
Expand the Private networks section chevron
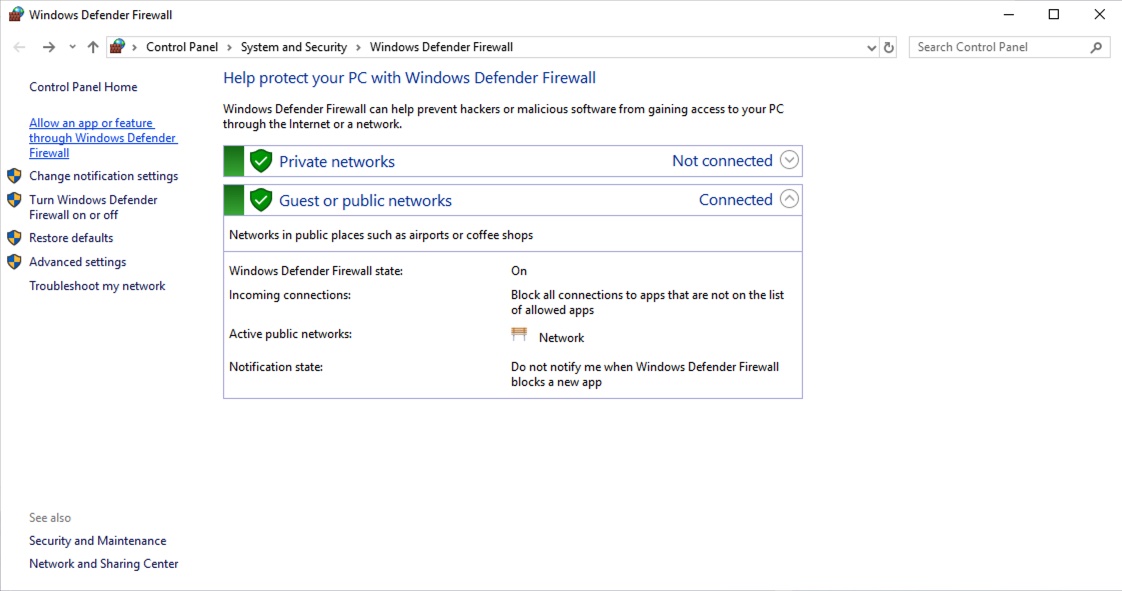click(789, 160)
